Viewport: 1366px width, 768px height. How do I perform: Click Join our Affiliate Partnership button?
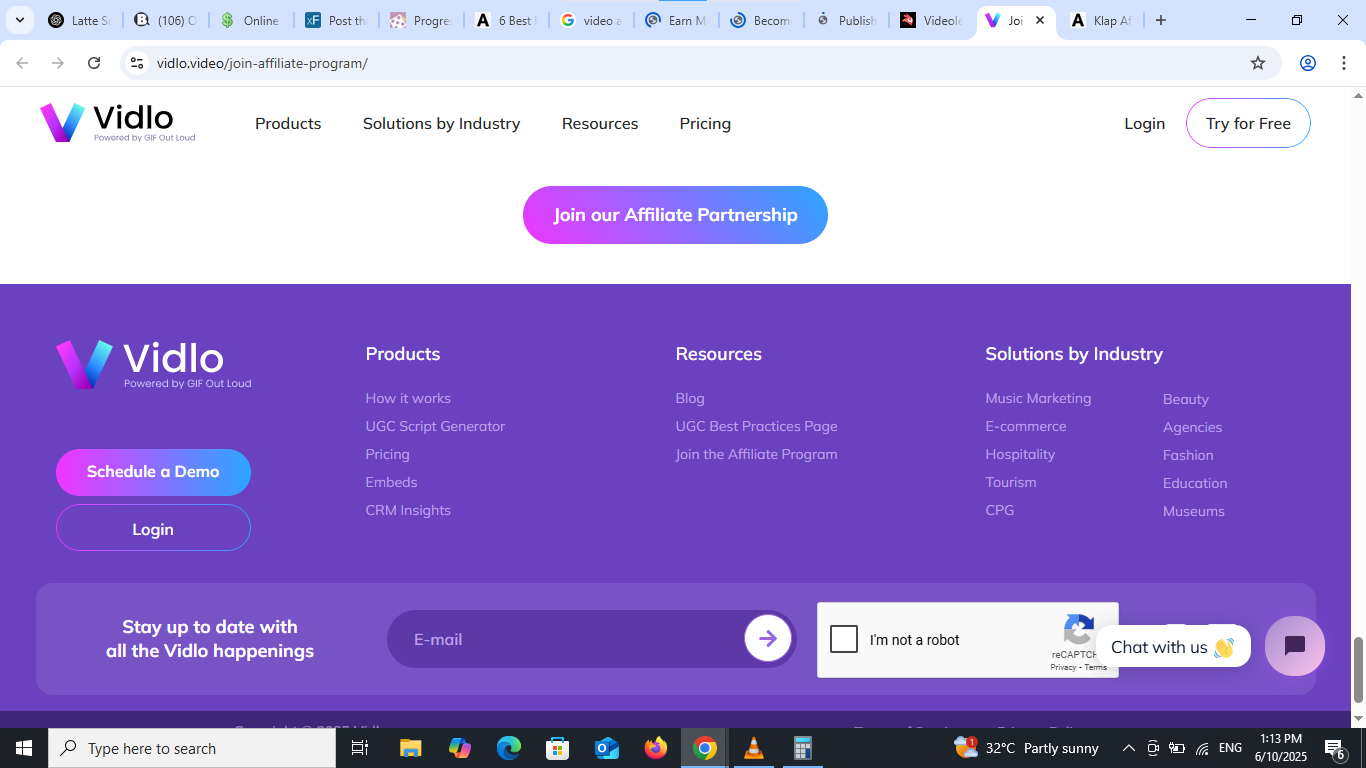coord(675,215)
